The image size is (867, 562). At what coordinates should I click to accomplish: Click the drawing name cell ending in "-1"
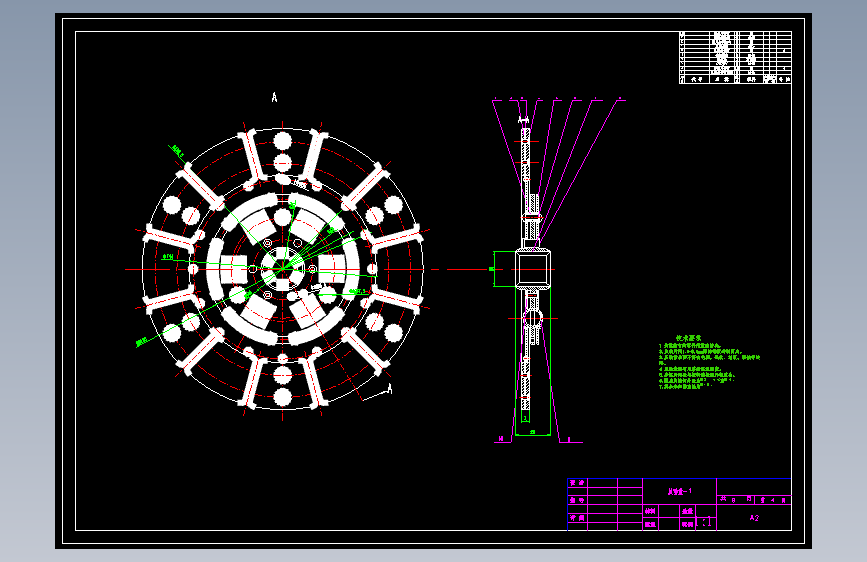[x=680, y=491]
